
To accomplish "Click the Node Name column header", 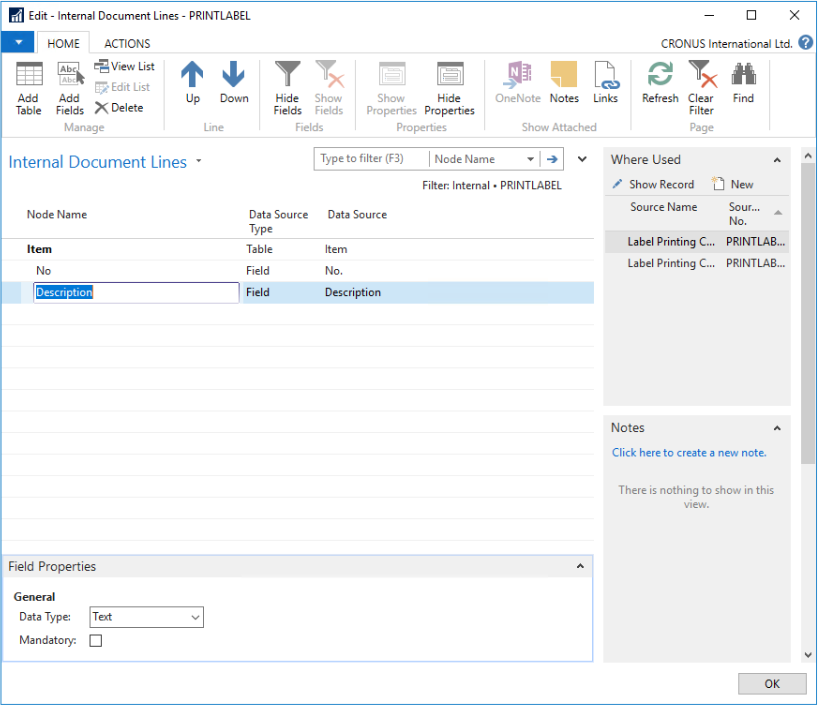I will (57, 215).
